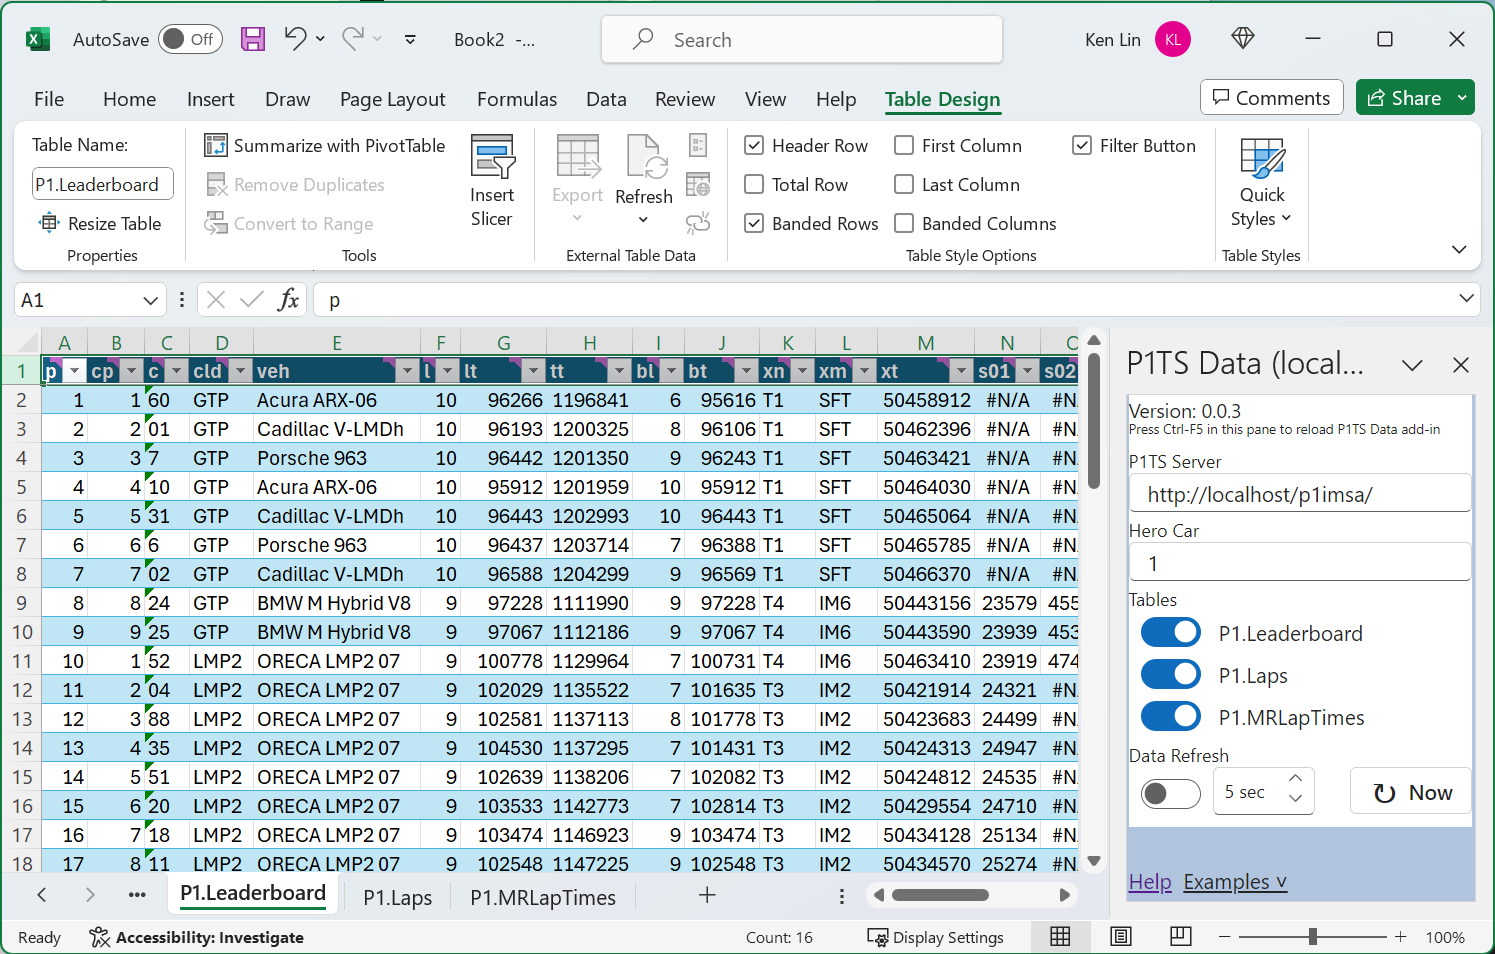Switch to P1.Laps sheet tab
Image resolution: width=1495 pixels, height=954 pixels.
[x=398, y=897]
